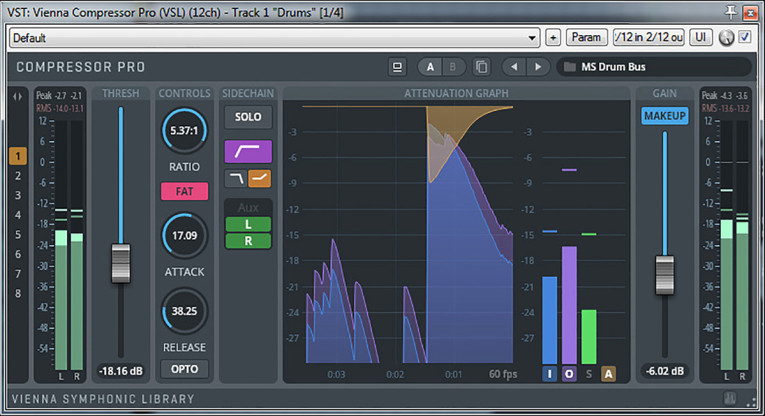This screenshot has height=416, width=765.
Task: Click the input Peak -2.7 -2.1 readout
Action: pos(59,96)
